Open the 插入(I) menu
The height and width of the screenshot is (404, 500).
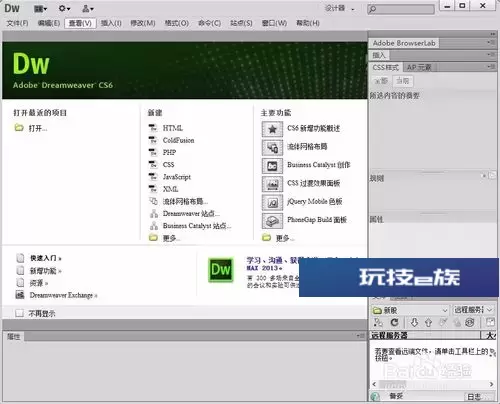111,23
